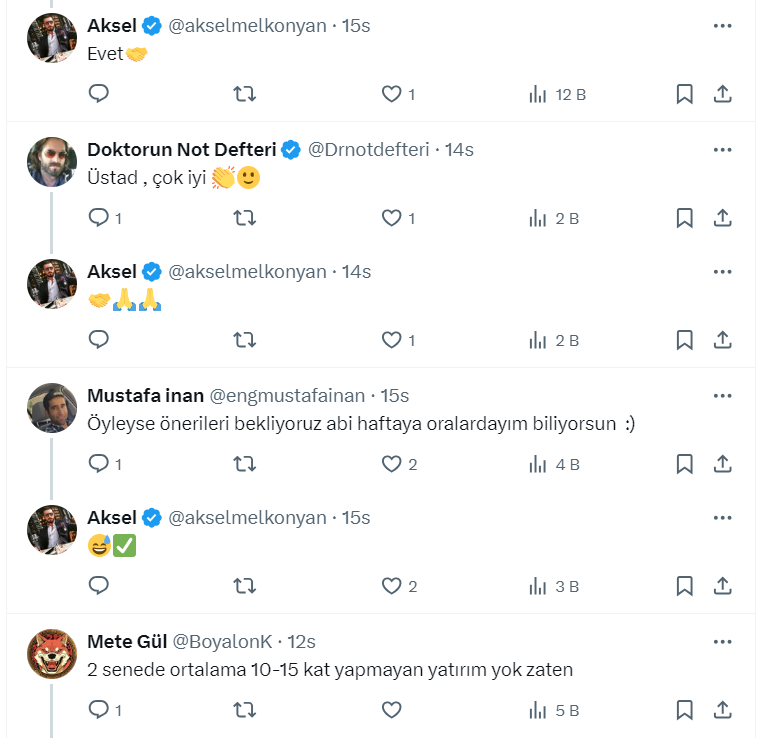View analytics on Mete Gül's tweet
Image resolution: width=759 pixels, height=738 pixels.
coord(553,710)
